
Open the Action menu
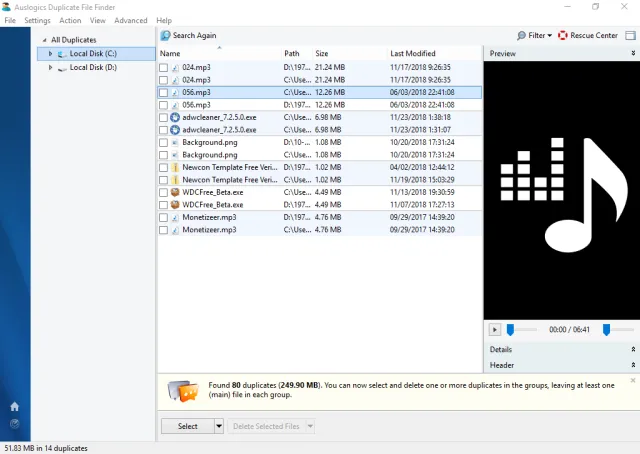(x=70, y=20)
